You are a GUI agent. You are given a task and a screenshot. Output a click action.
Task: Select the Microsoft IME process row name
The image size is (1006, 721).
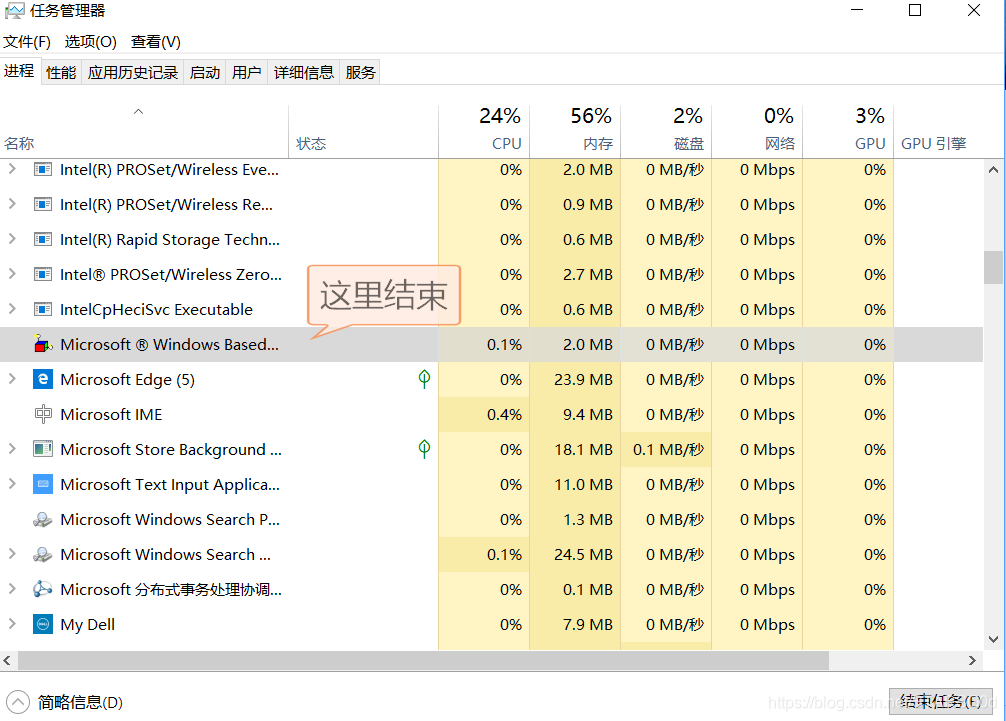tap(111, 415)
